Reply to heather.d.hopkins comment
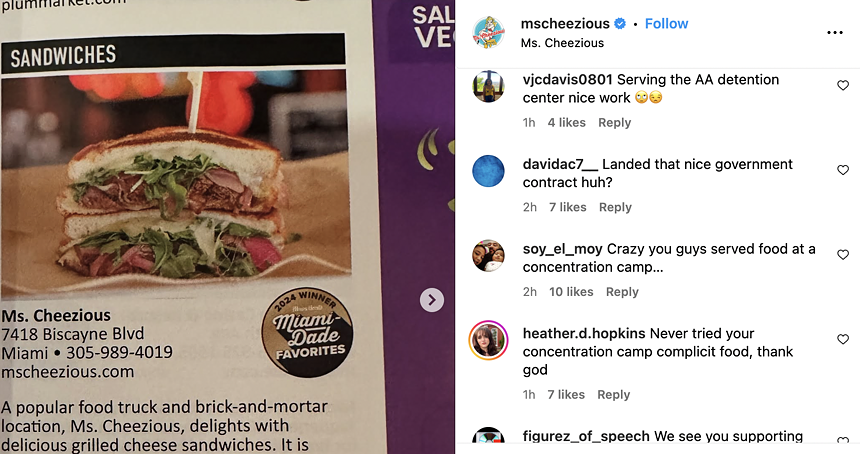The height and width of the screenshot is (454, 860). click(613, 395)
